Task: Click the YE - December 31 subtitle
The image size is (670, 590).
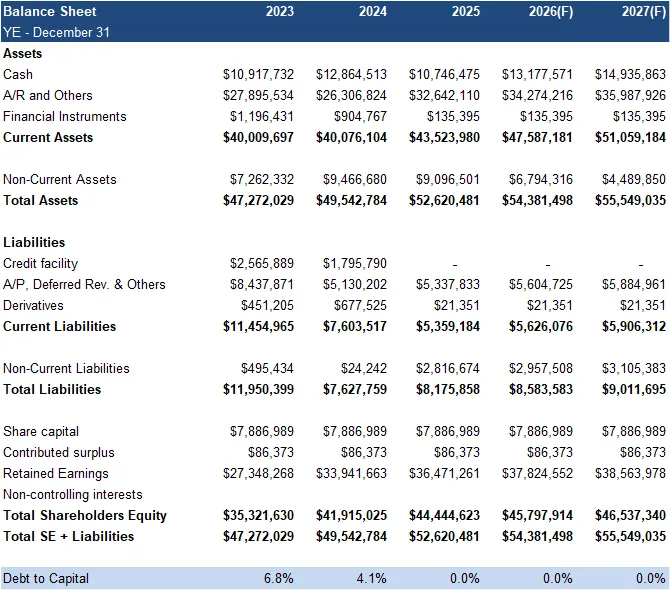Action: pos(57,32)
